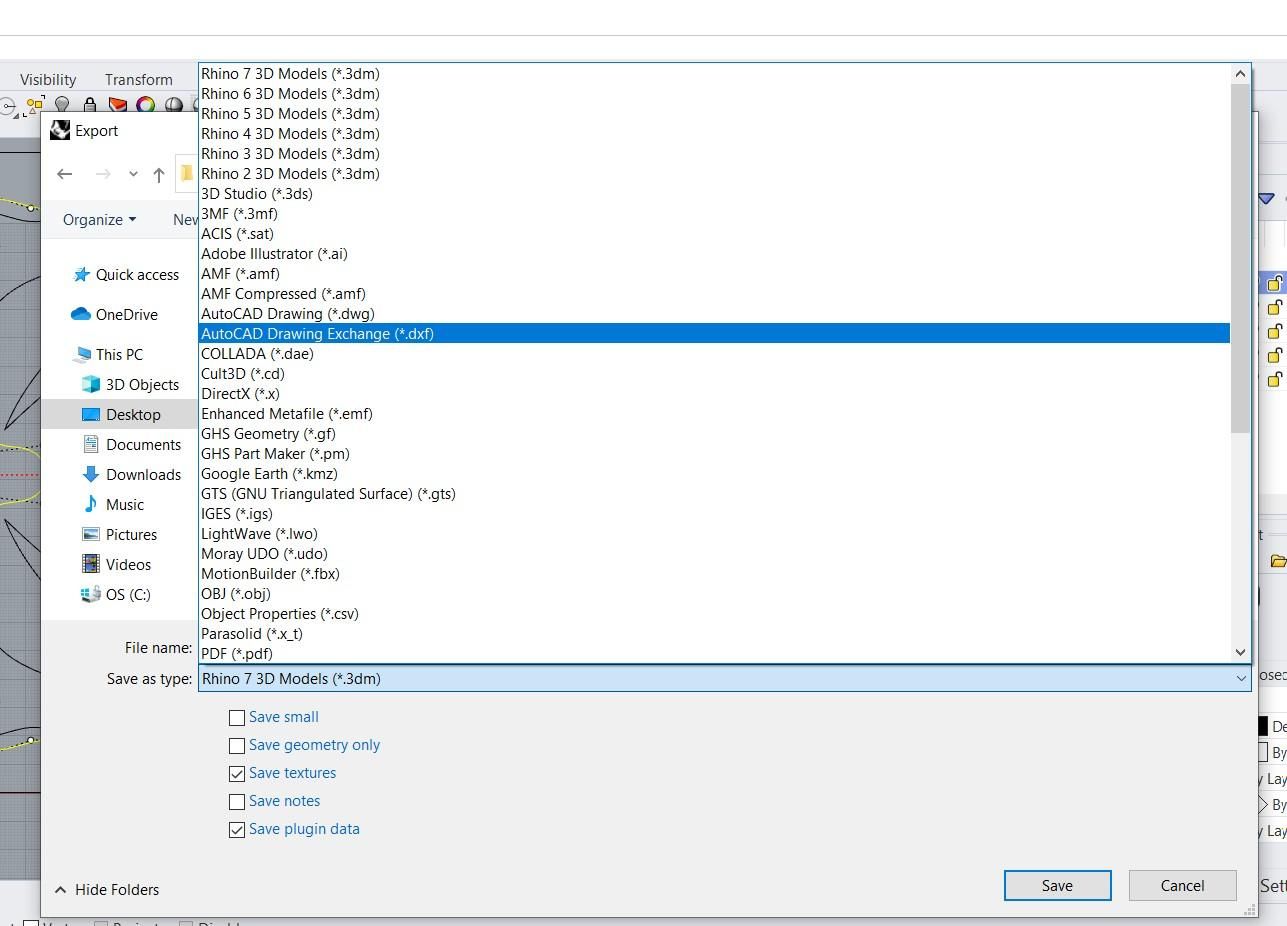
Task: Switch to the Transform tab
Action: pos(138,79)
